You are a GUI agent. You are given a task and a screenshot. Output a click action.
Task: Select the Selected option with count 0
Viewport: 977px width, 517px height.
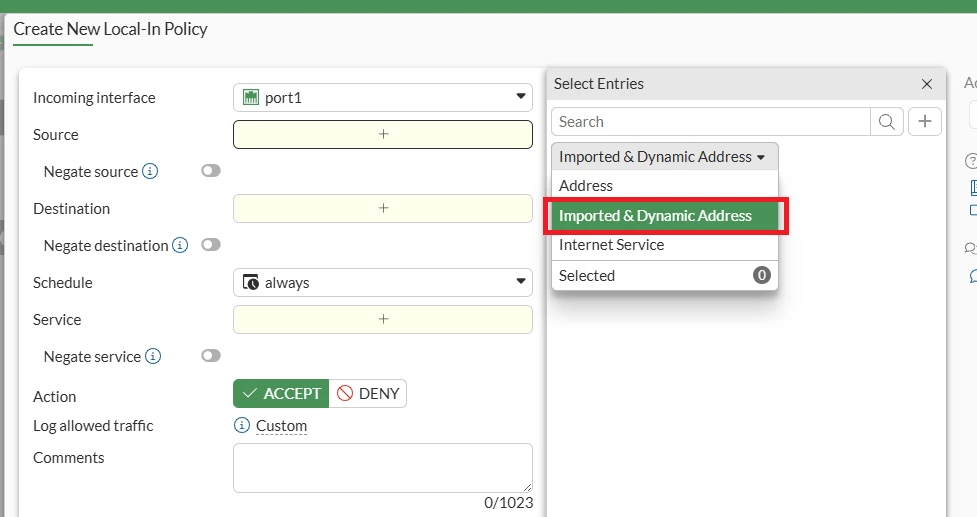click(664, 275)
